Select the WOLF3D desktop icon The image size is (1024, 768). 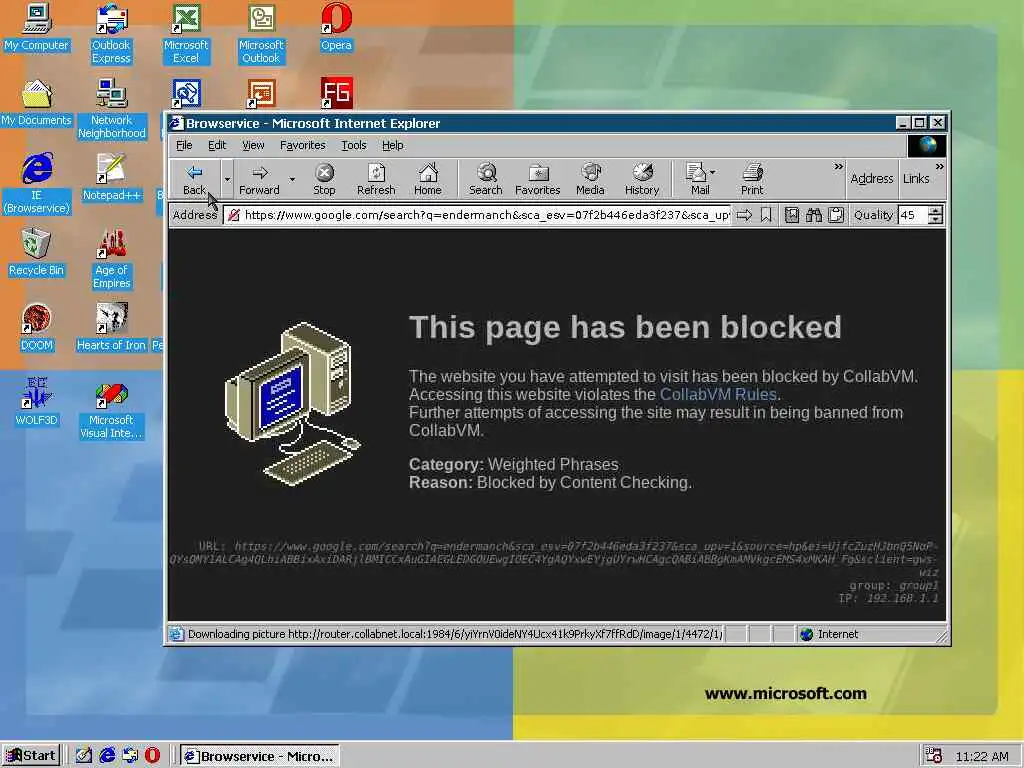pyautogui.click(x=37, y=402)
